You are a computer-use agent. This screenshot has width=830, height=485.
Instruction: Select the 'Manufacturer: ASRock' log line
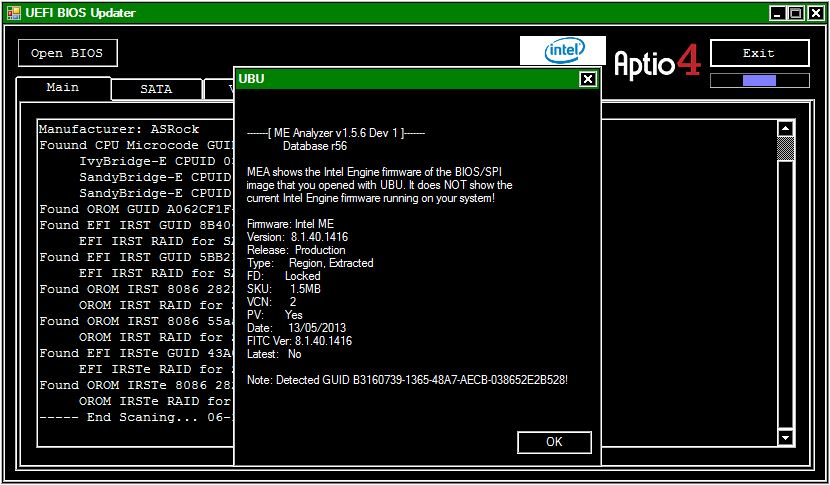pos(119,129)
